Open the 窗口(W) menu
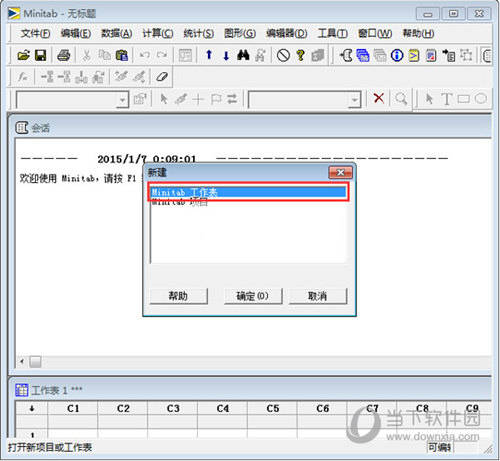This screenshot has width=500, height=461. pyautogui.click(x=375, y=33)
